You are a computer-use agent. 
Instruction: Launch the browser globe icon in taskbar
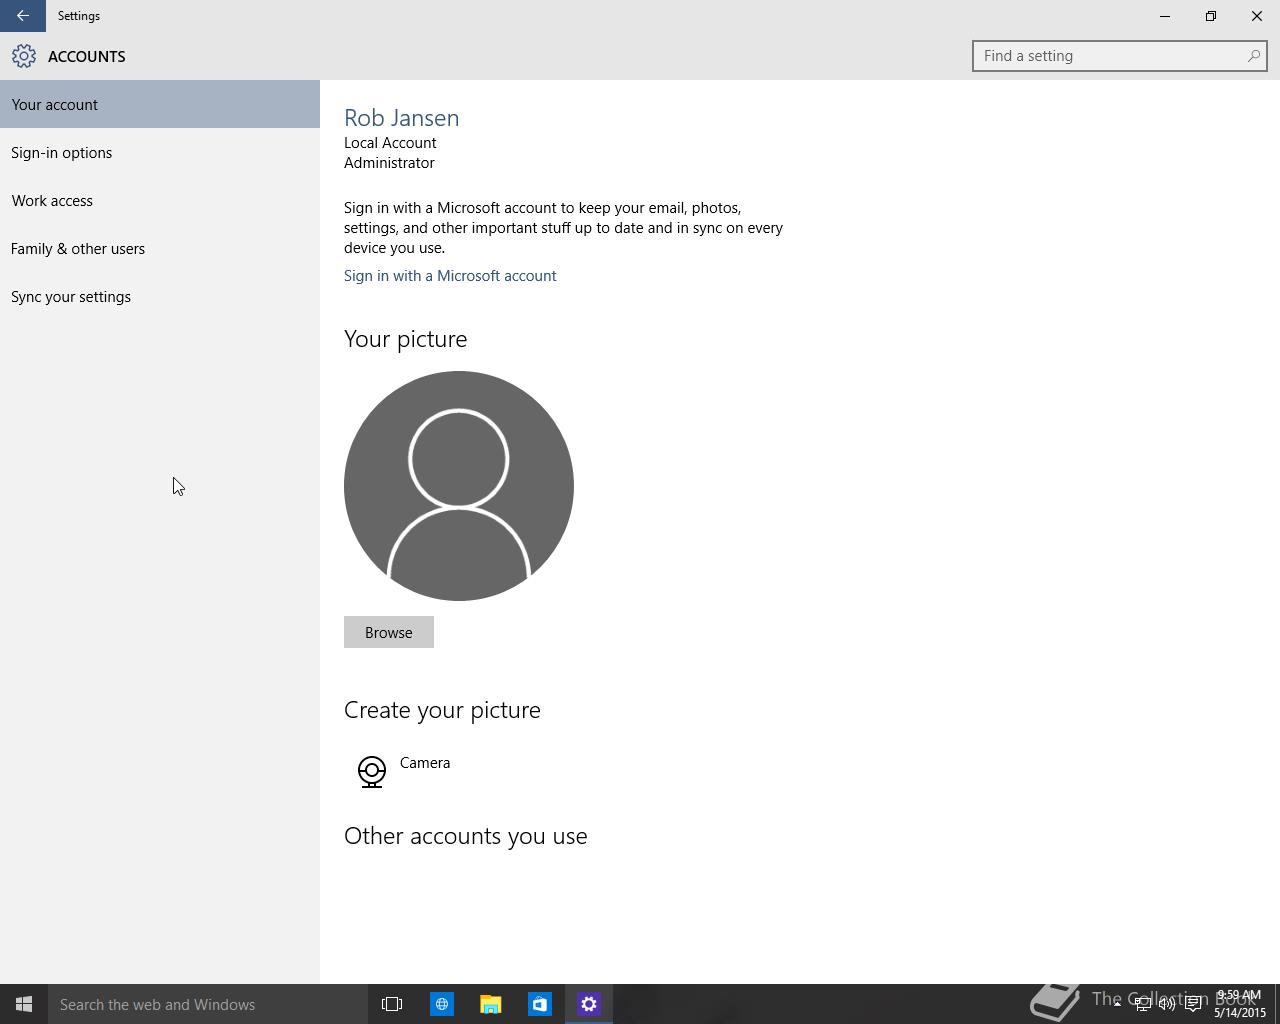pyautogui.click(x=441, y=1004)
